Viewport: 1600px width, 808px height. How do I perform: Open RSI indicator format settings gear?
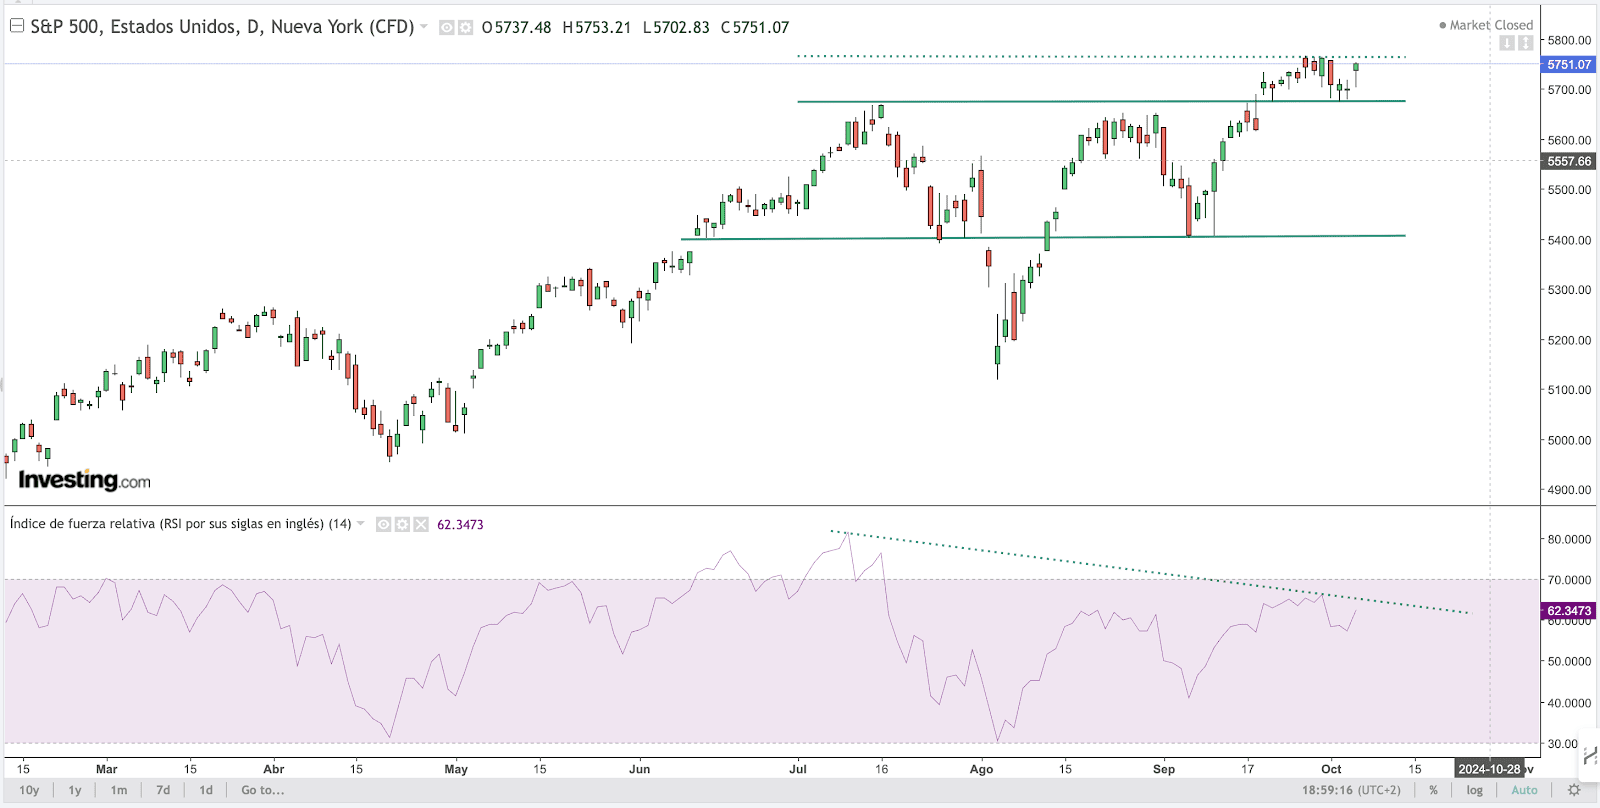point(402,524)
